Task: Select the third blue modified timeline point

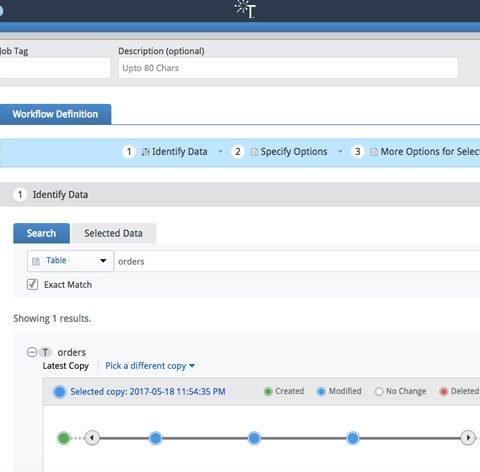Action: click(353, 438)
